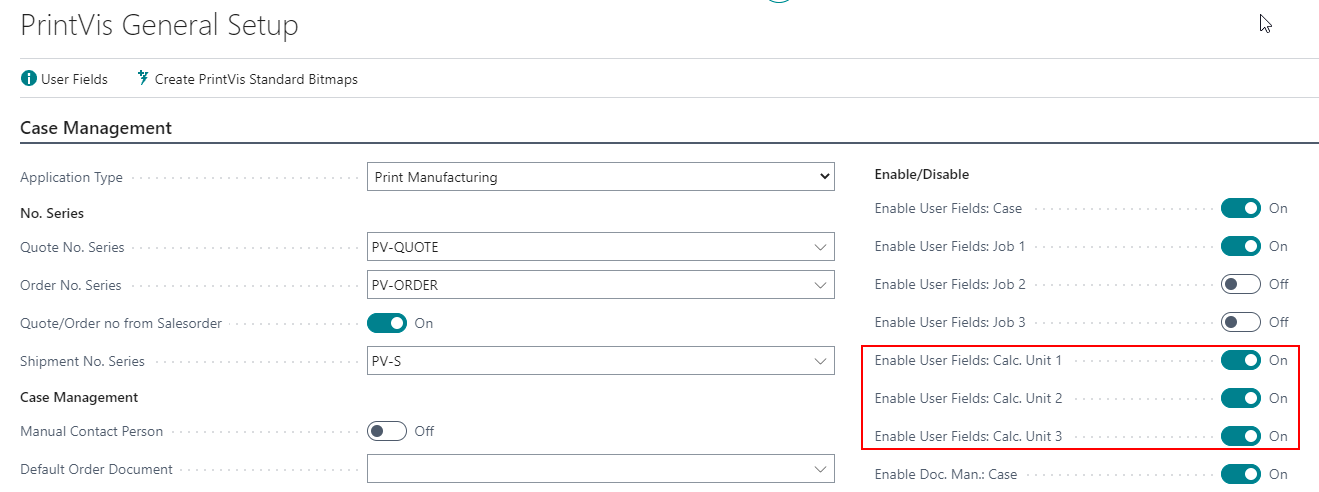The image size is (1319, 492).
Task: Enable Manual Contact Person switch
Action: (x=387, y=431)
